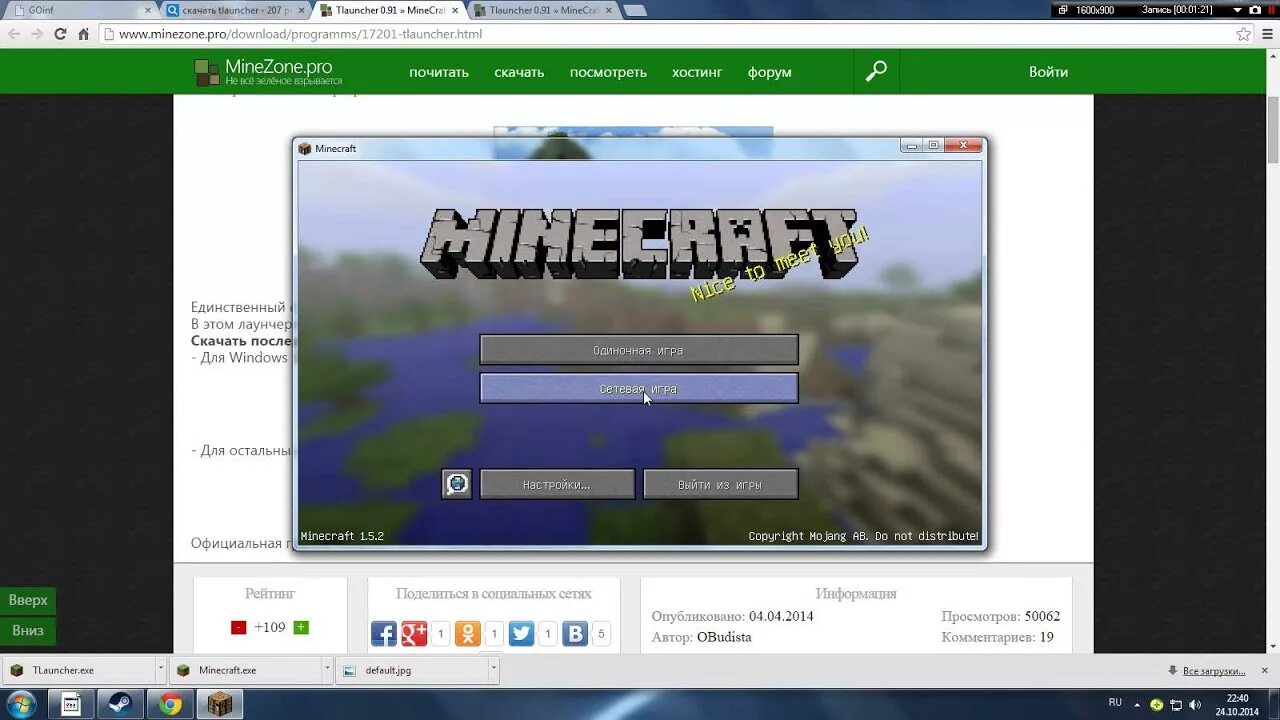1280x720 pixels.
Task: Click default.jpg download item
Action: pyautogui.click(x=411, y=670)
